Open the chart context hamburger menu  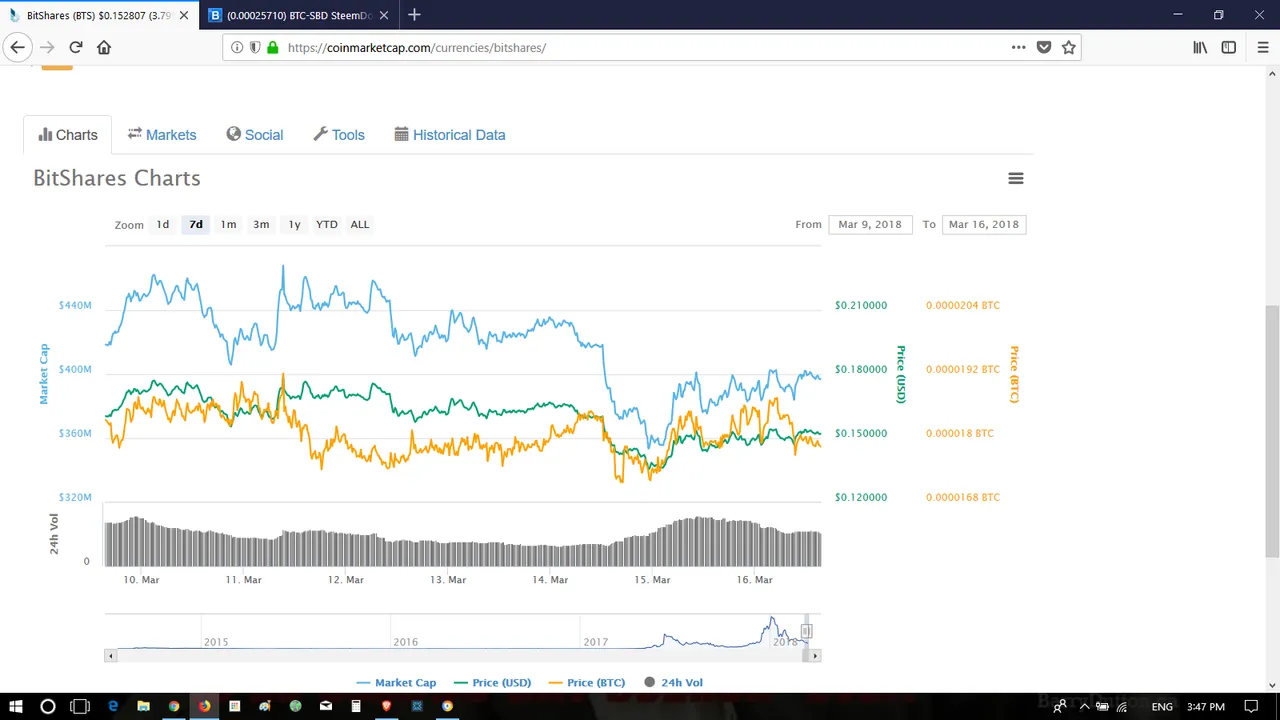pos(1016,178)
